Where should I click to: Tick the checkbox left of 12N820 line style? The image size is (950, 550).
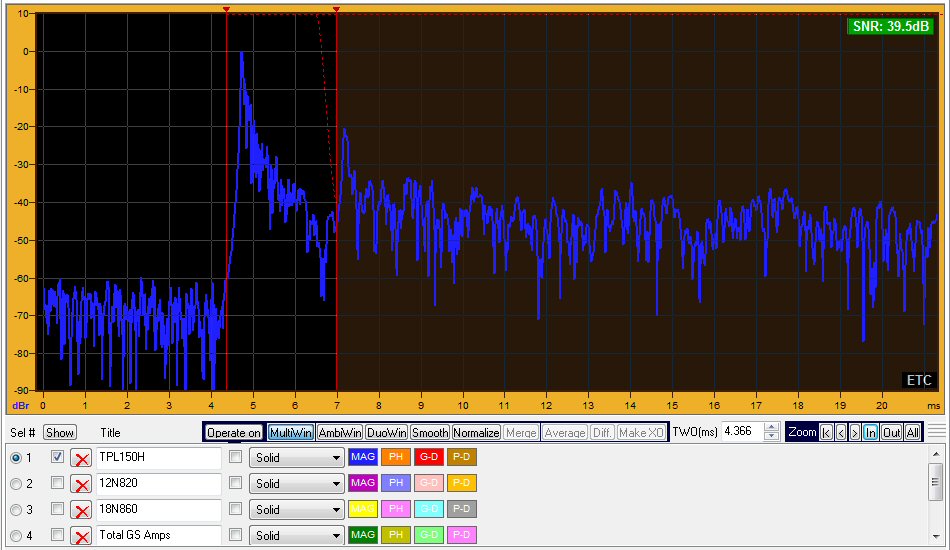[236, 483]
